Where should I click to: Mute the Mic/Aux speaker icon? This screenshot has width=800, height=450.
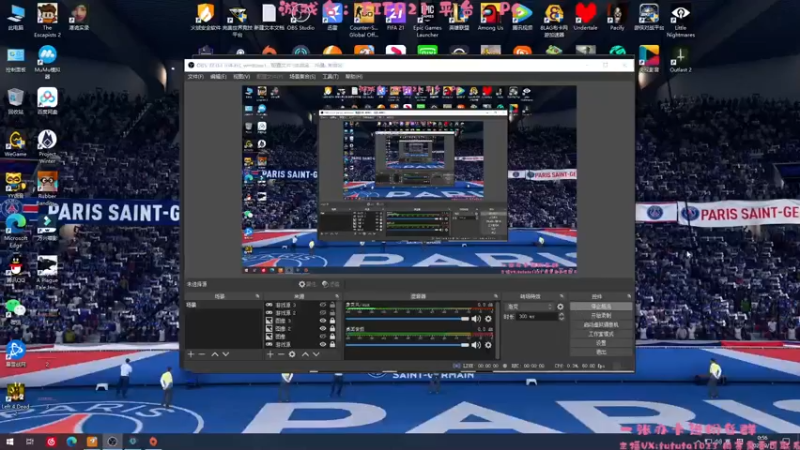tap(476, 319)
